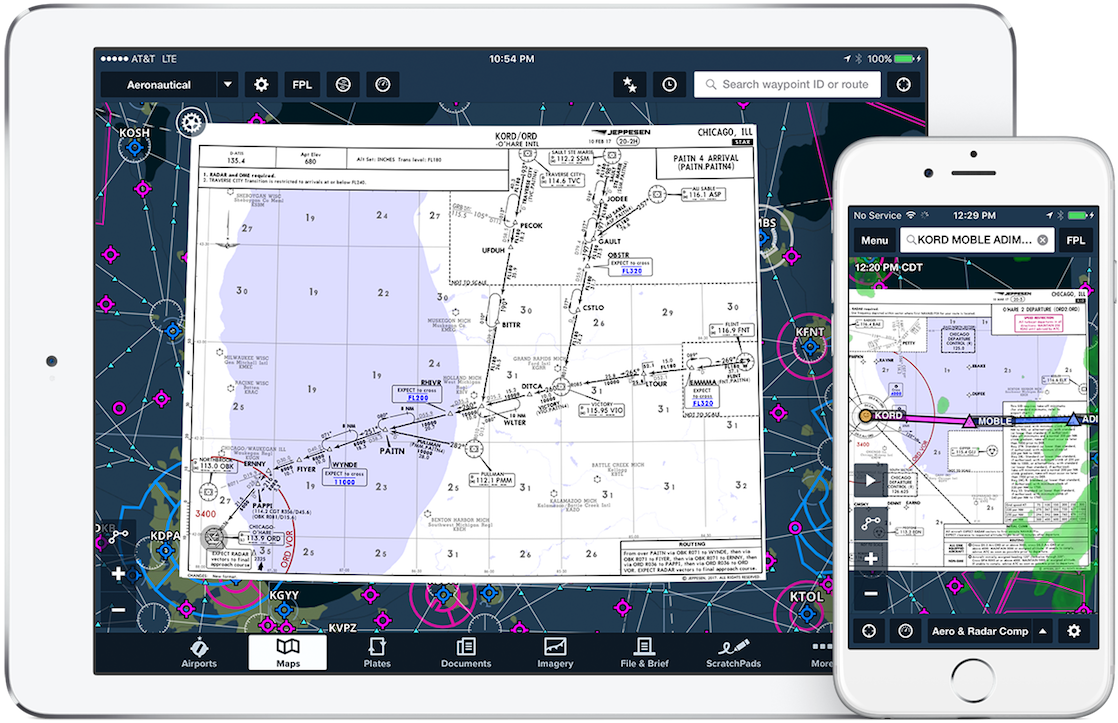Image resolution: width=1118 pixels, height=723 pixels.
Task: Select the KGYY airport marker
Action: click(x=284, y=610)
